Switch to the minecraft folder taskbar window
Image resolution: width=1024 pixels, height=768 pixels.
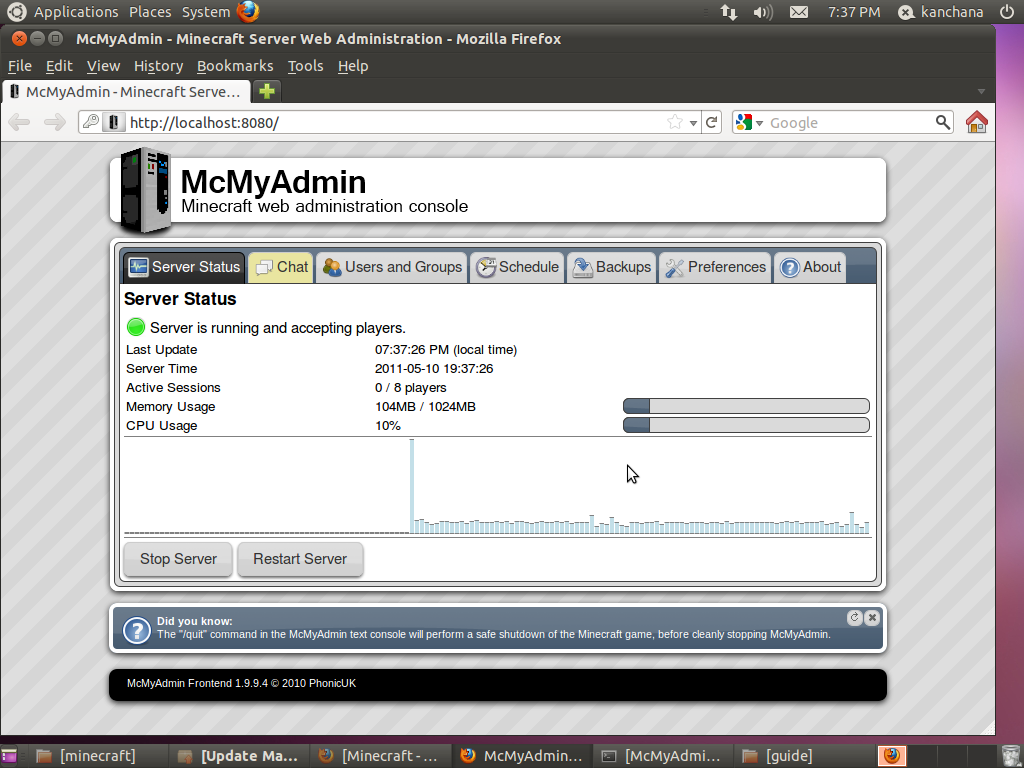pos(97,756)
